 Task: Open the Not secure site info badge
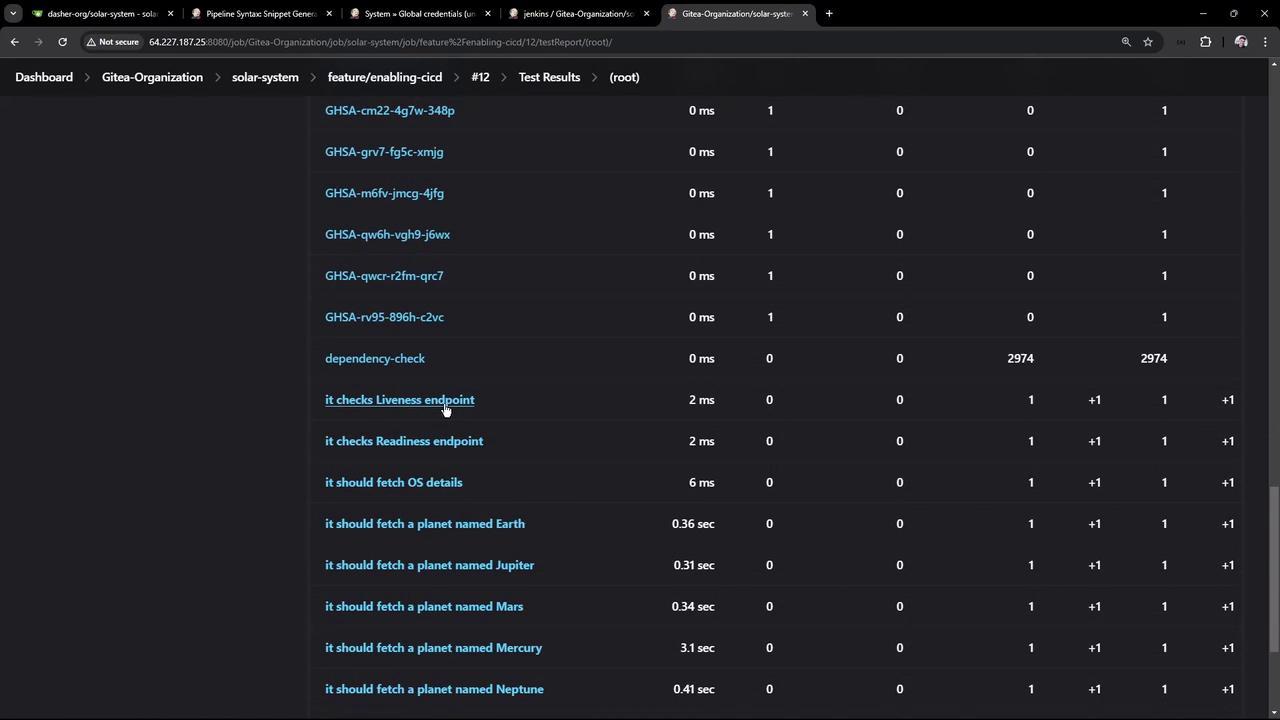(x=112, y=42)
